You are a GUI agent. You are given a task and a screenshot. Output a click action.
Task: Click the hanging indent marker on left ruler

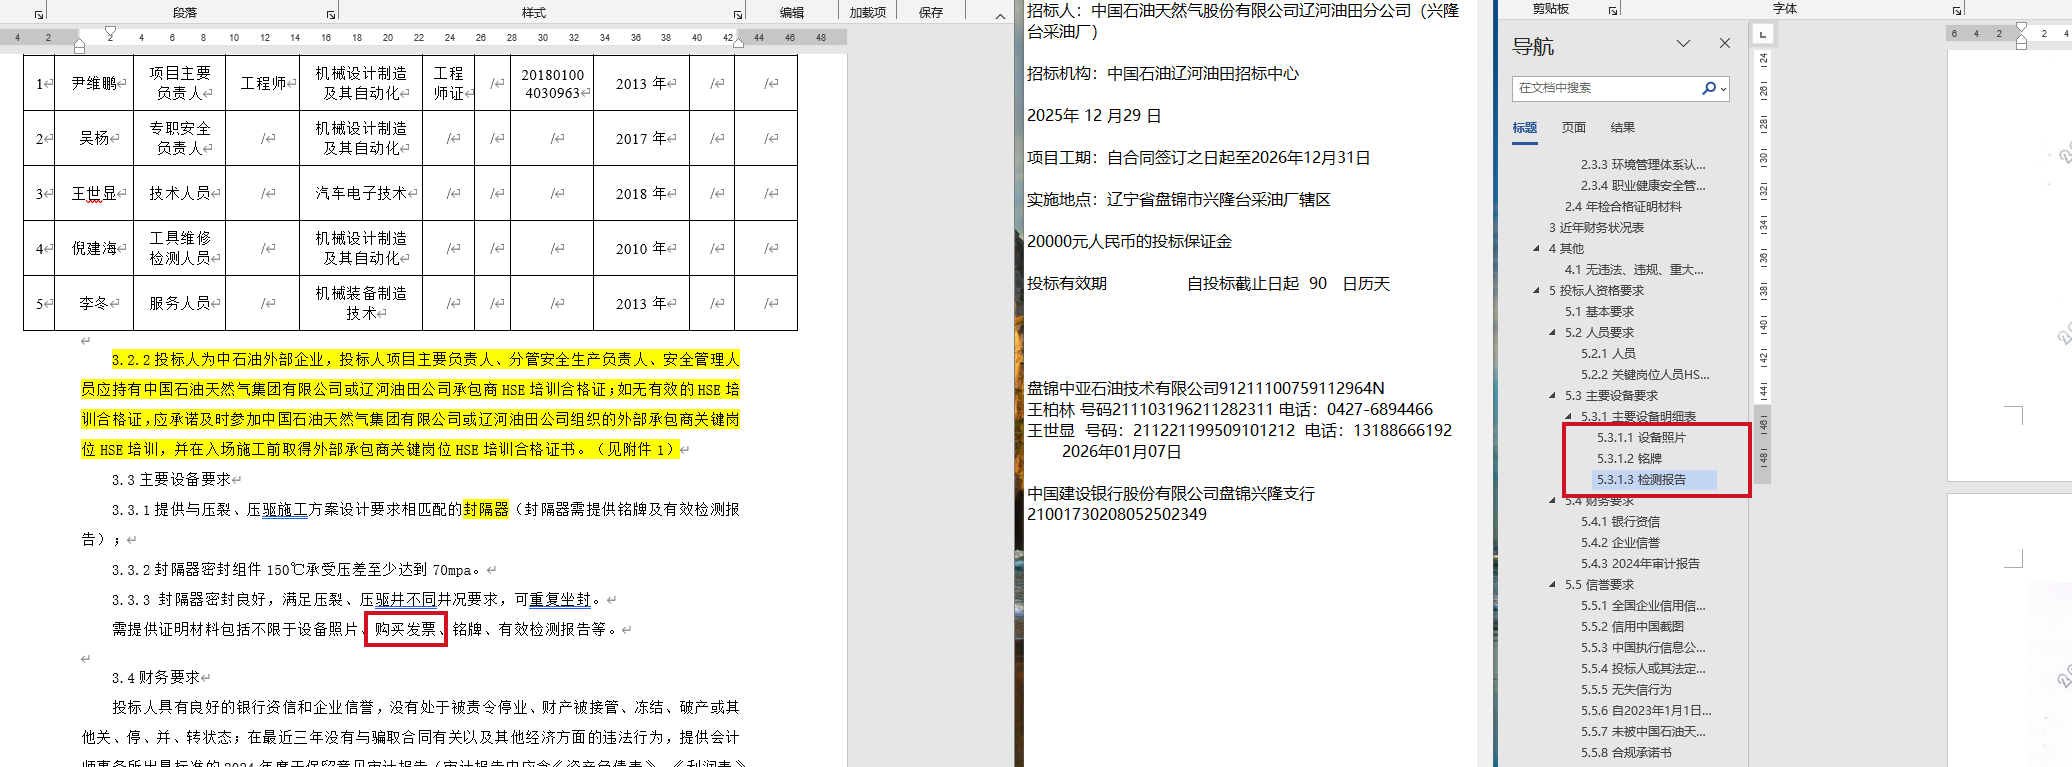(80, 43)
